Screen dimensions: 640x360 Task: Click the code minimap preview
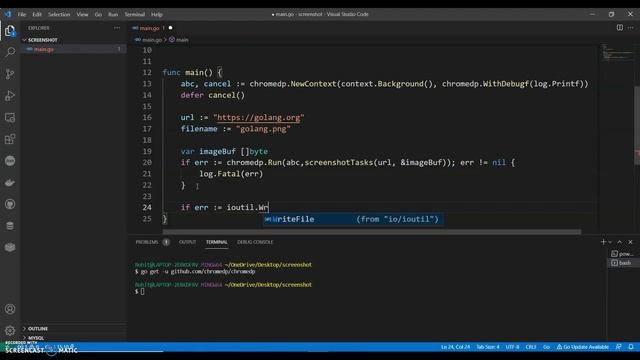[617, 52]
